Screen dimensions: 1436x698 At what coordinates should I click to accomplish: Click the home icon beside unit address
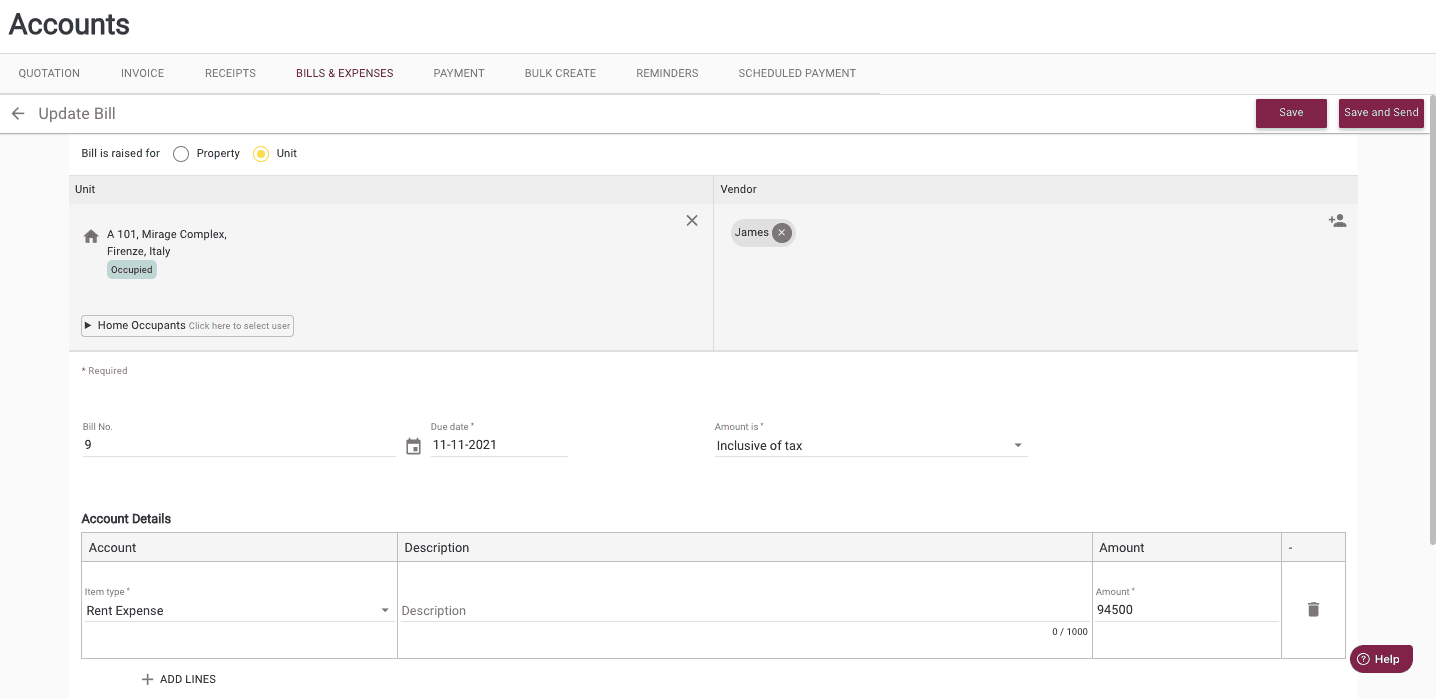91,237
